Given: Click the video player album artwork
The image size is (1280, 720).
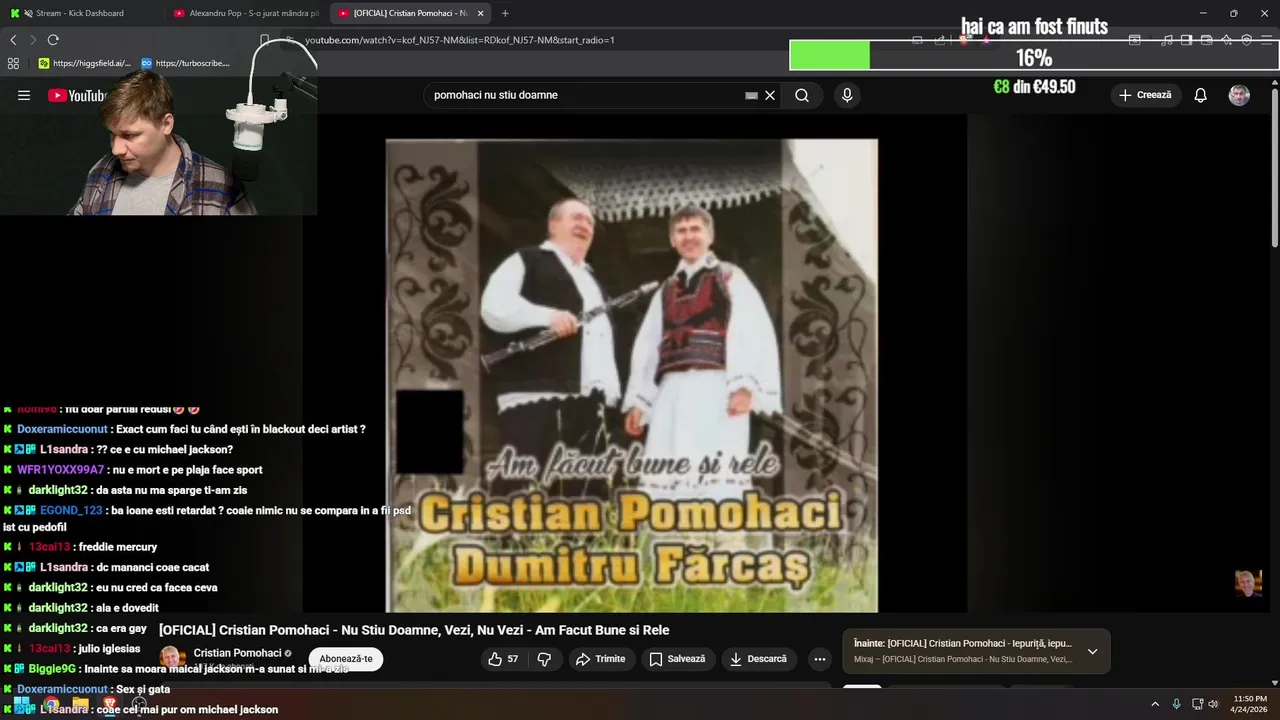Looking at the screenshot, I should coord(632,375).
